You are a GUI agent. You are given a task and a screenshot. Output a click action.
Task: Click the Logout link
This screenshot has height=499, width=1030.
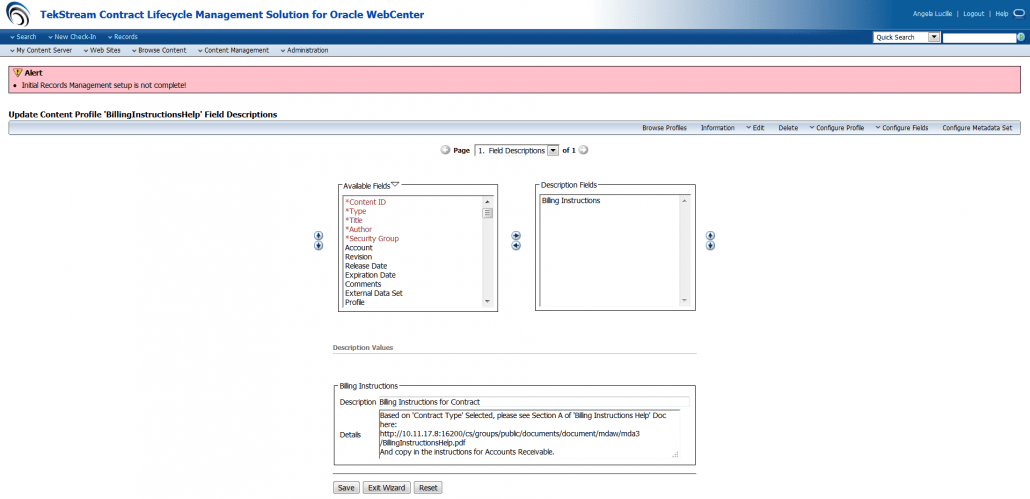pyautogui.click(x=973, y=14)
